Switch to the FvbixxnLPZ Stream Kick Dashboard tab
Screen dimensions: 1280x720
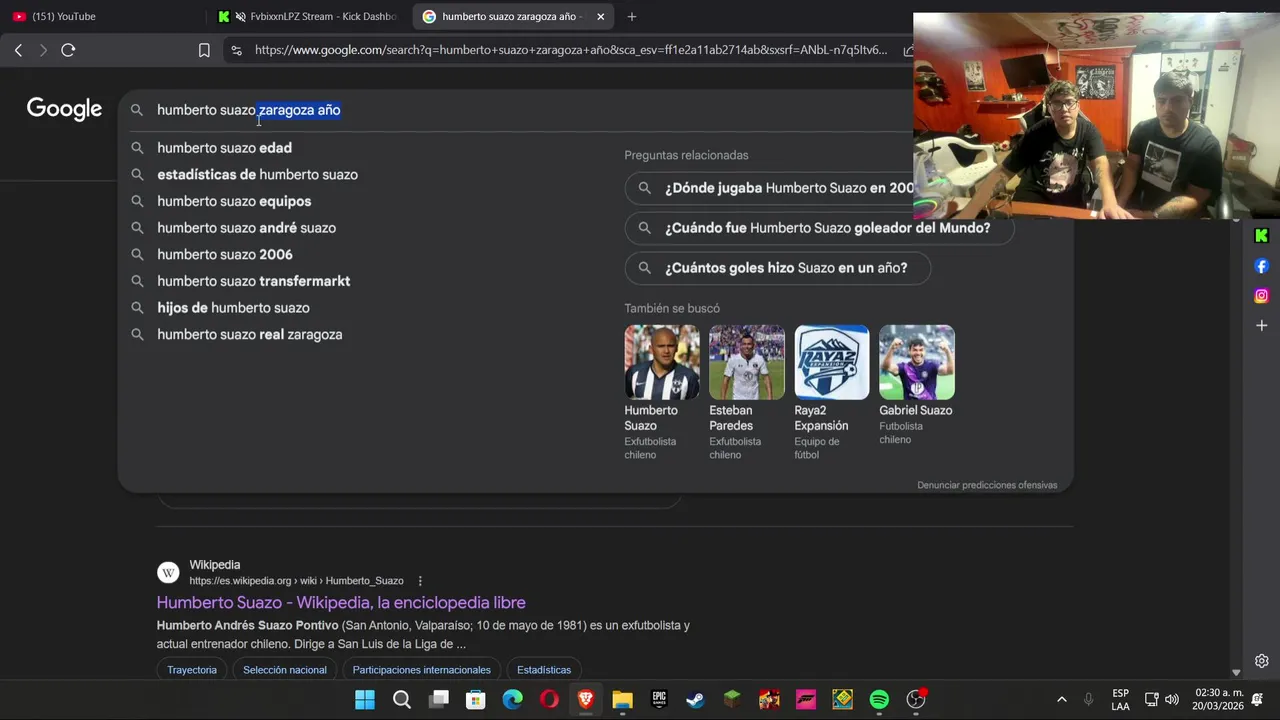pos(308,16)
